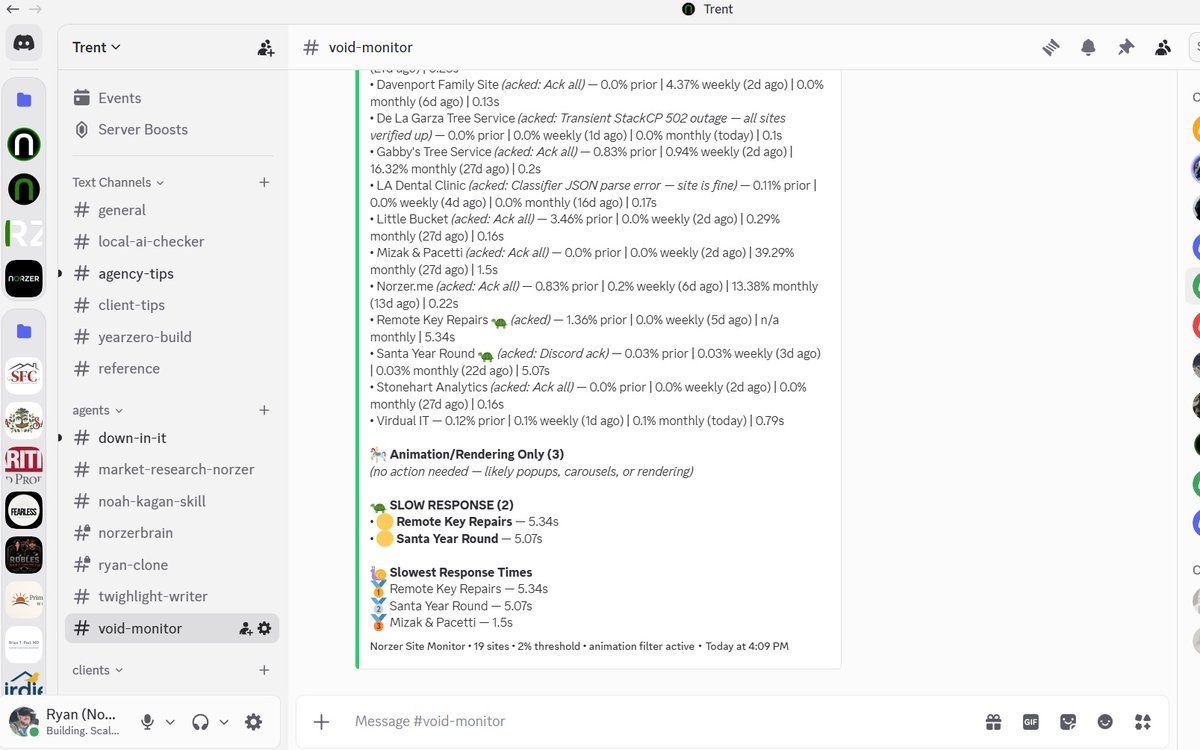Click the plus attach file button

[x=321, y=721]
